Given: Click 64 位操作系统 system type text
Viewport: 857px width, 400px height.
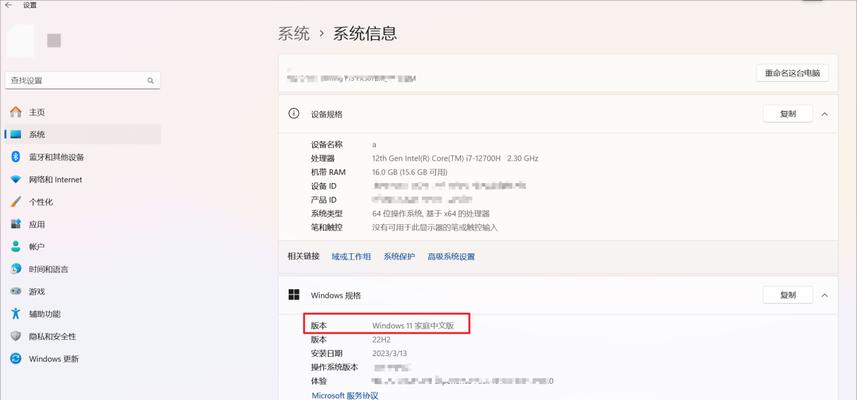Looking at the screenshot, I should tap(431, 213).
